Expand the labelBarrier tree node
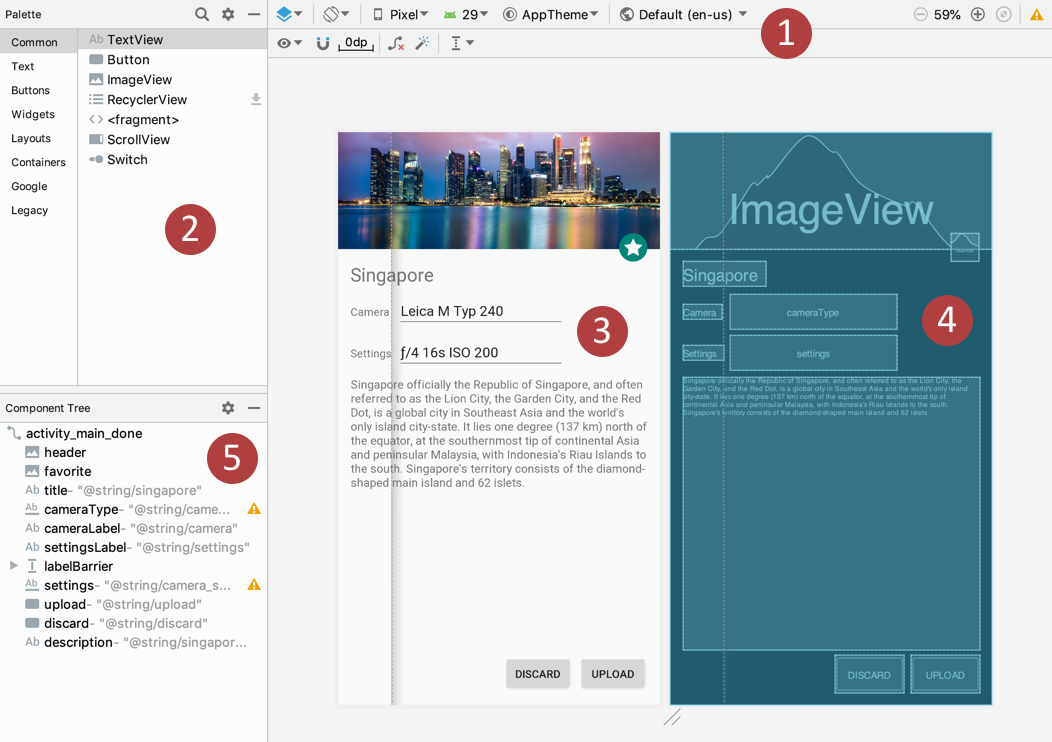1052x742 pixels. (14, 566)
